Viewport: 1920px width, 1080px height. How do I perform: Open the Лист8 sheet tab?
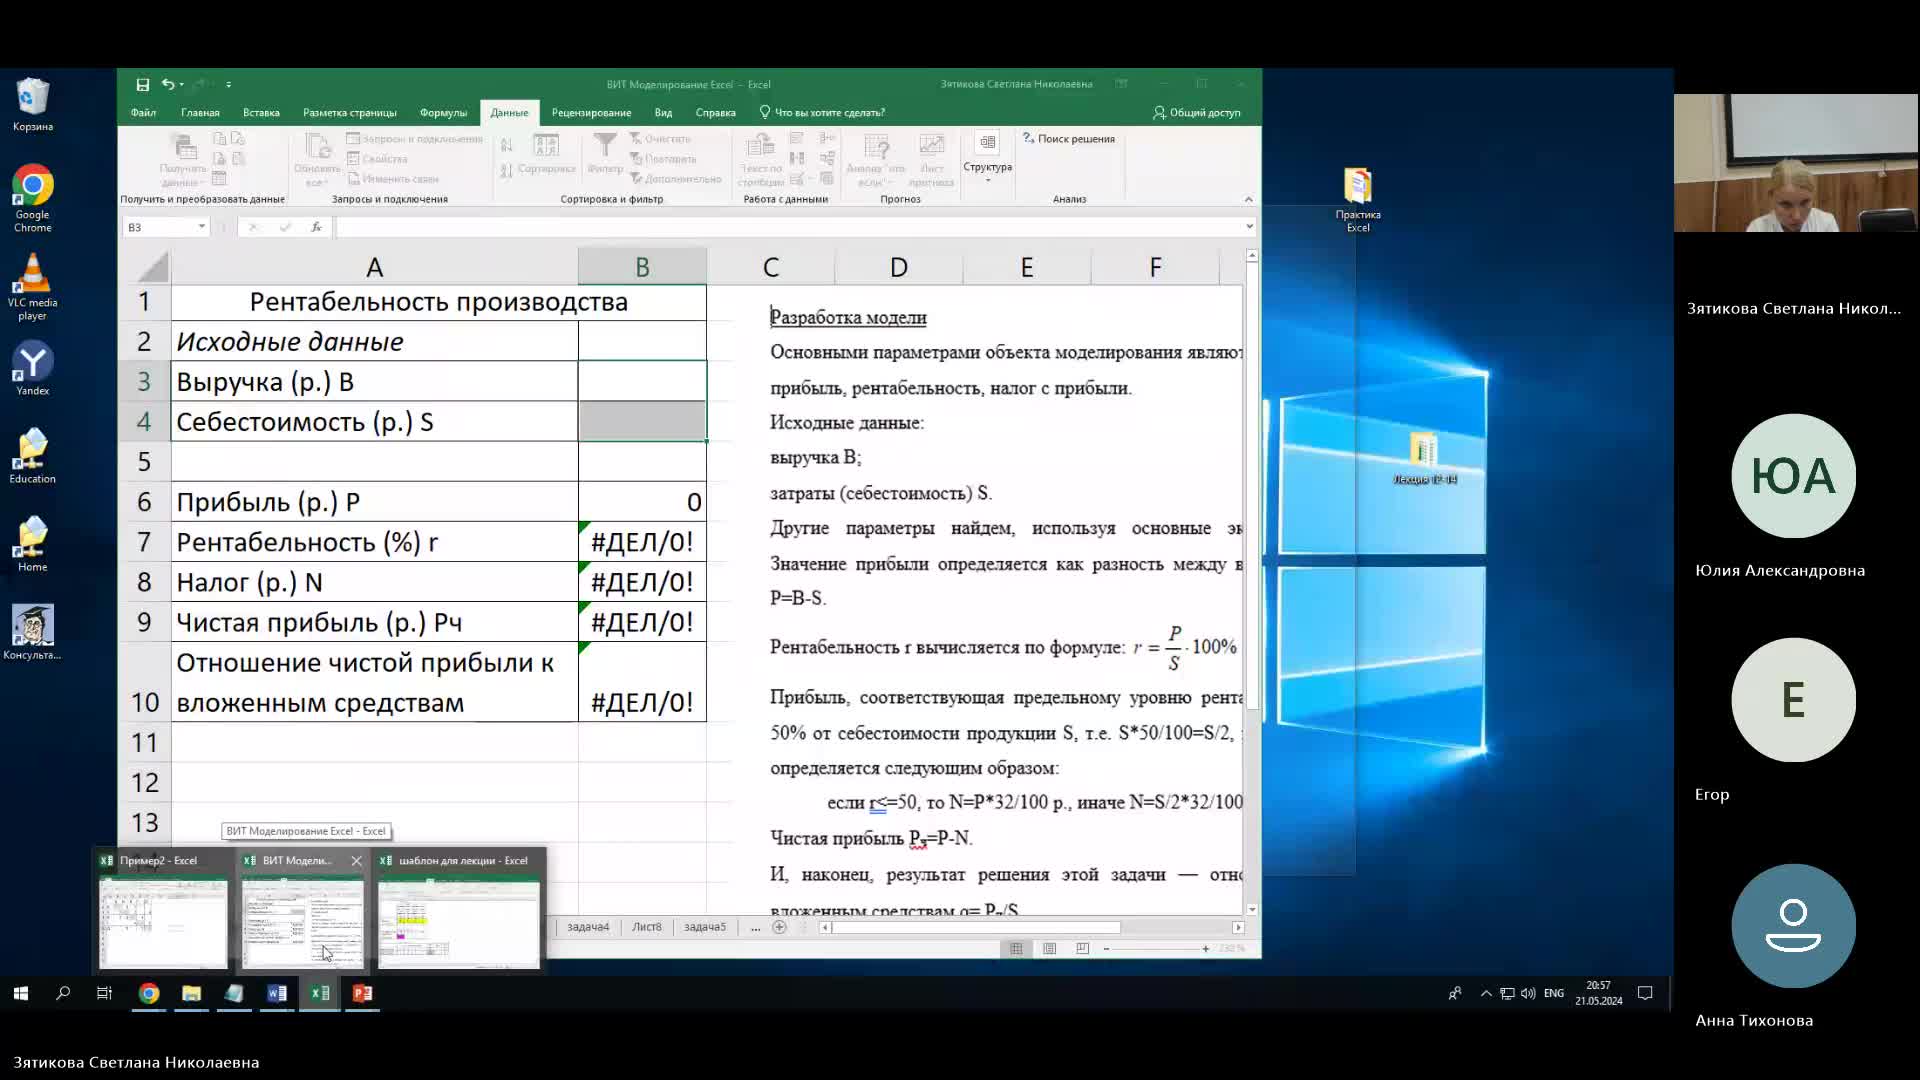click(647, 927)
